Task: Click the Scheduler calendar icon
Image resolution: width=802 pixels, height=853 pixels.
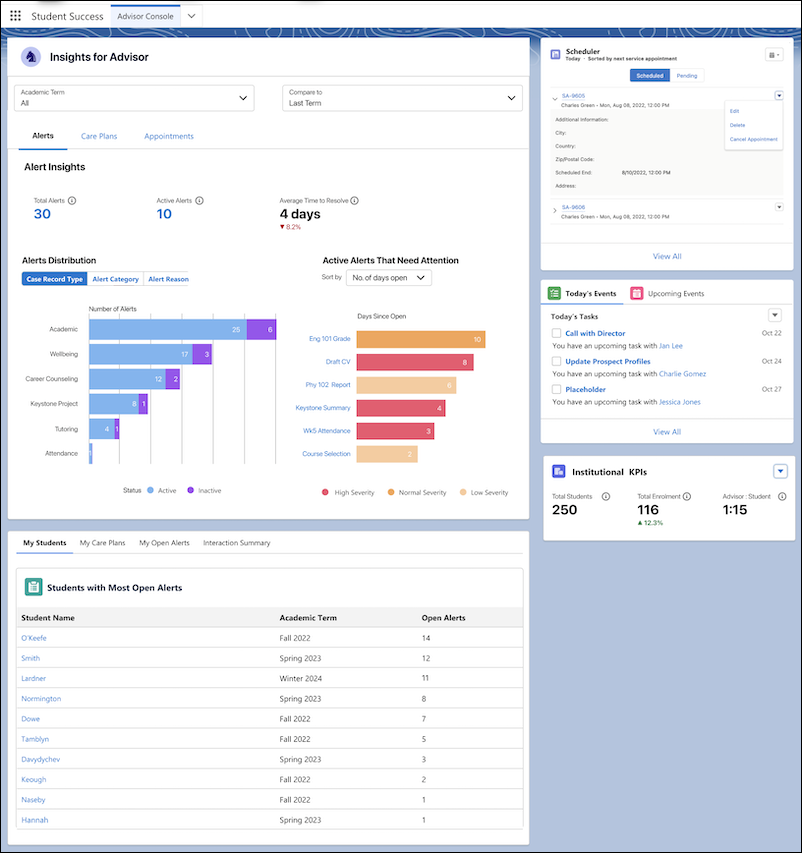Action: point(556,54)
